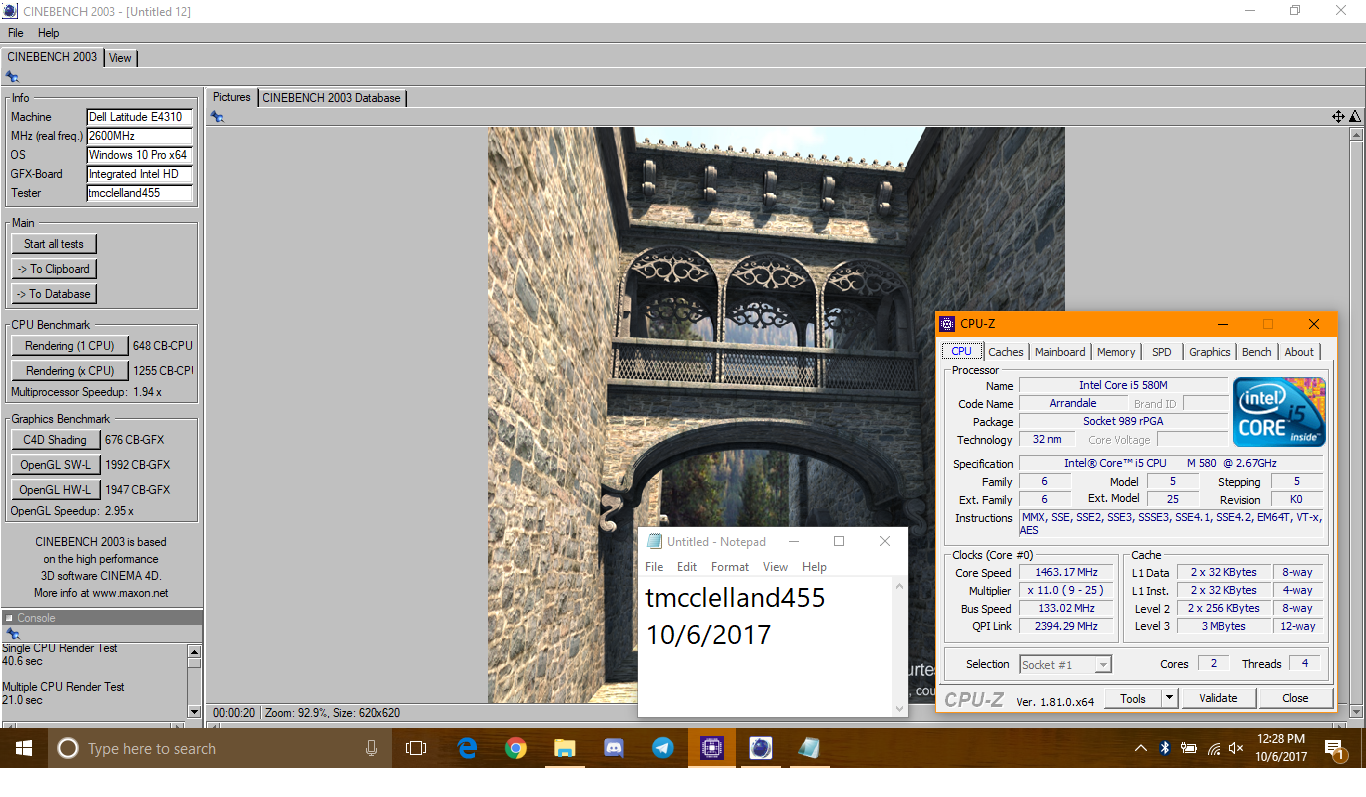Open Task View from taskbar
This screenshot has width=1366, height=797.
[416, 748]
